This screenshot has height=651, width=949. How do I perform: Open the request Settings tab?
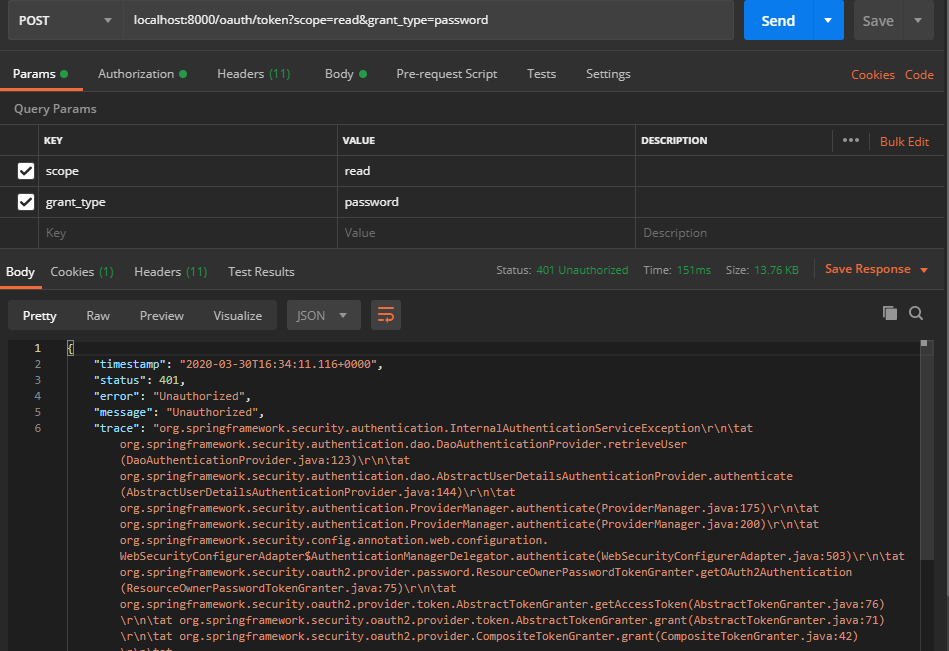[608, 74]
